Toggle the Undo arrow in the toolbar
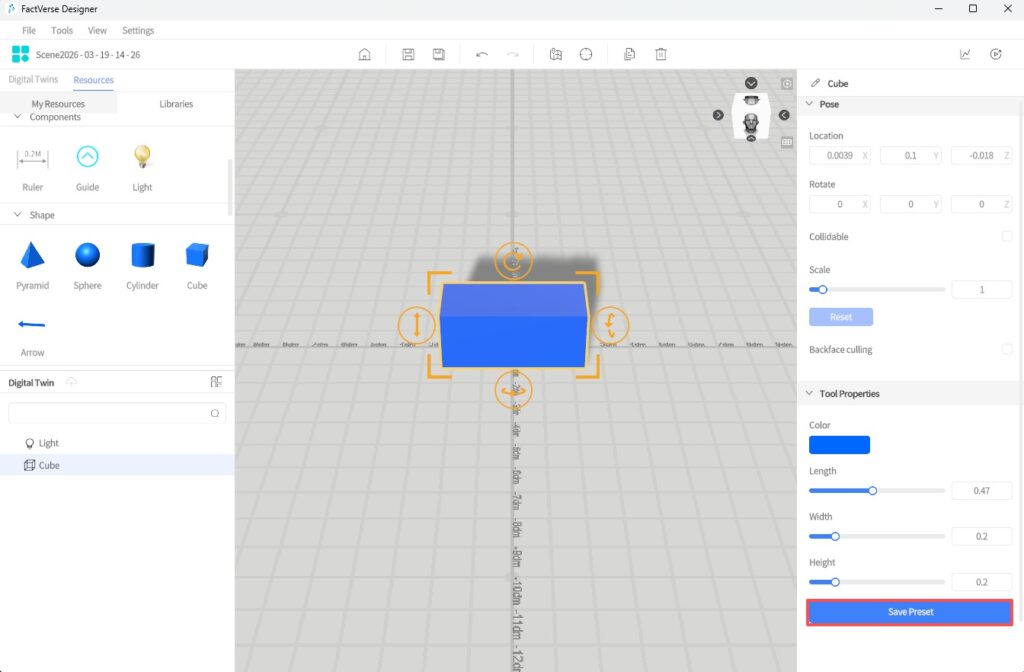Image resolution: width=1024 pixels, height=672 pixels. pyautogui.click(x=481, y=54)
